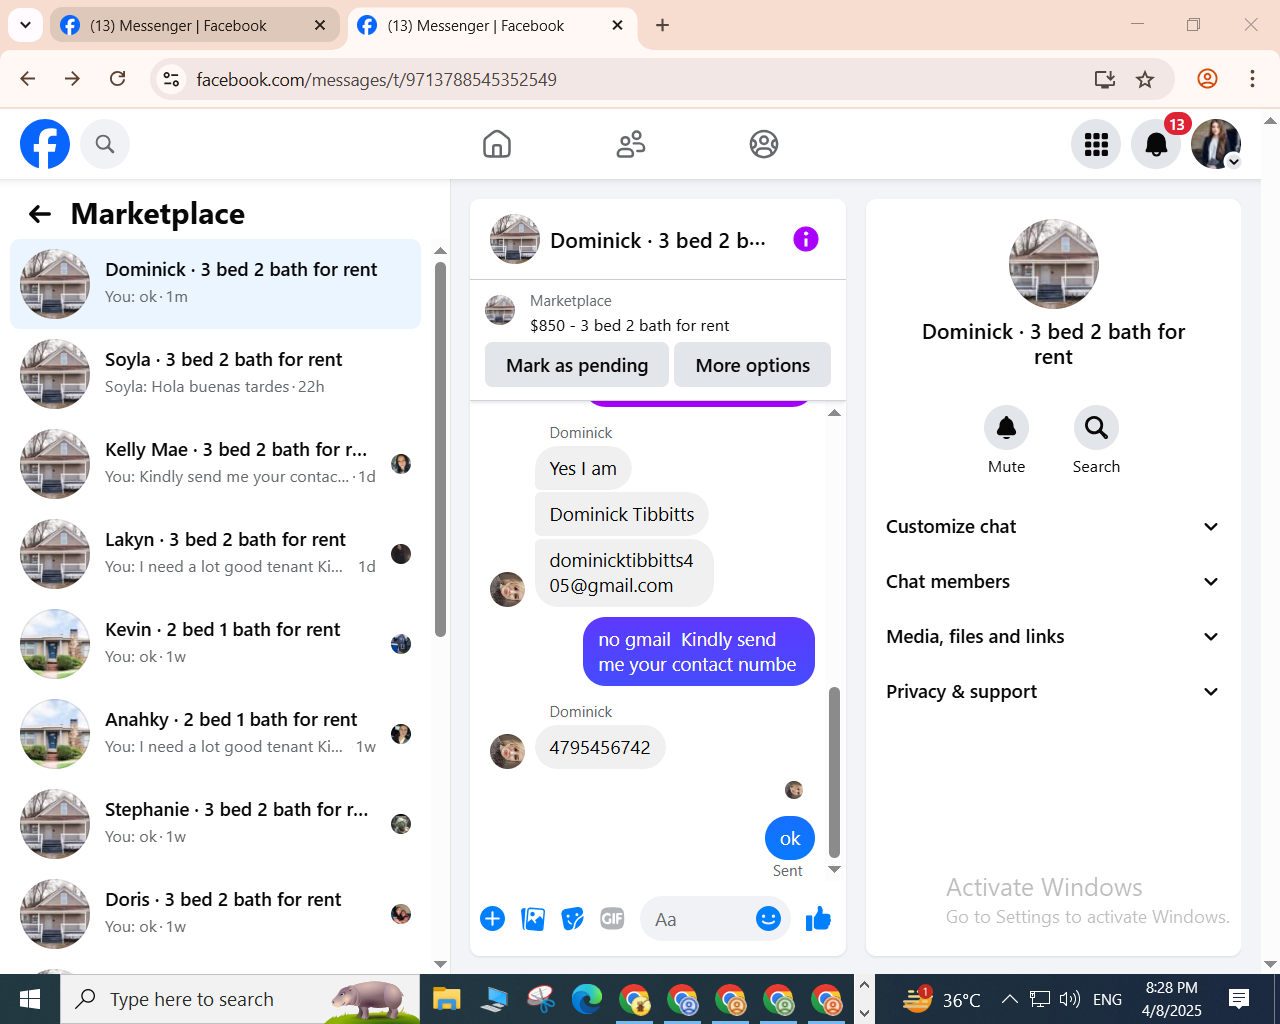Open the emoji picker smiley icon
The height and width of the screenshot is (1024, 1280).
768,919
